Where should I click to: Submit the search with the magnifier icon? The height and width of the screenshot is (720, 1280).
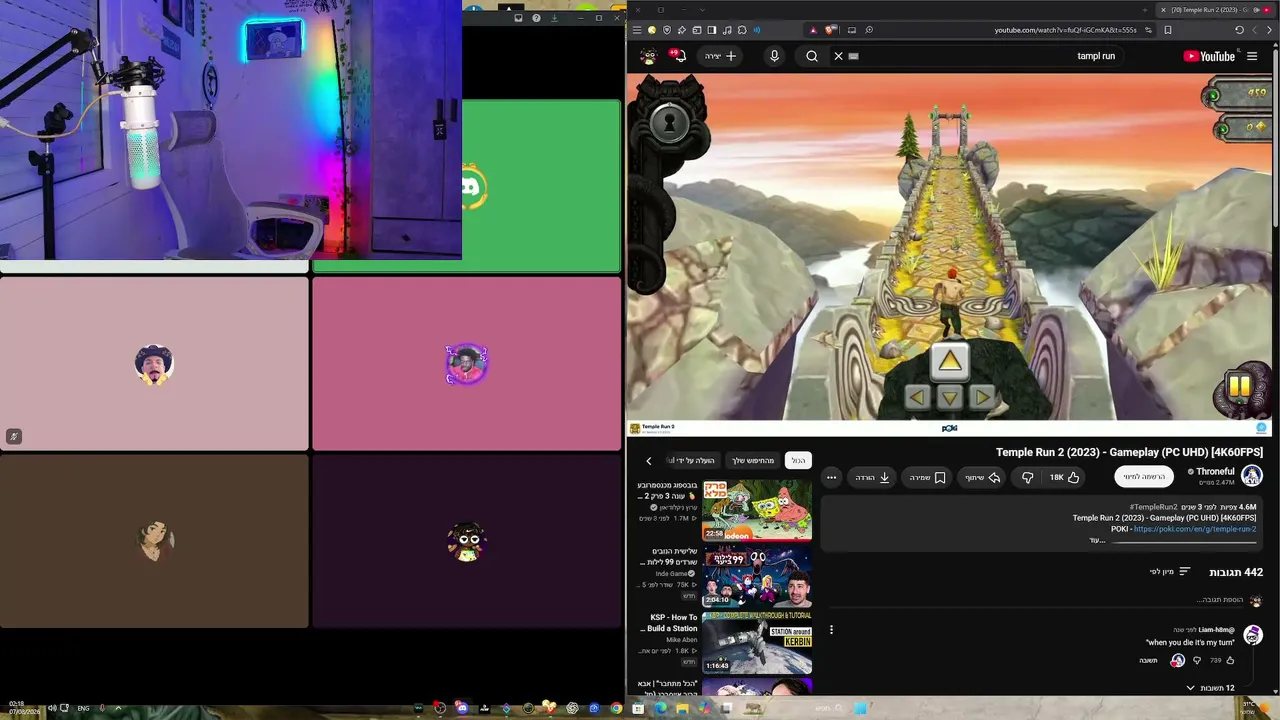pyautogui.click(x=812, y=56)
